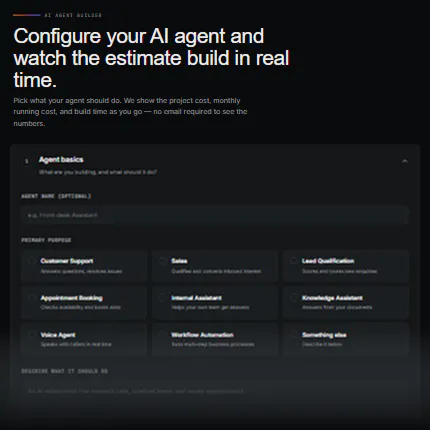This screenshot has width=430, height=430.
Task: Collapse the Agent basics section chevron
Action: 405,161
